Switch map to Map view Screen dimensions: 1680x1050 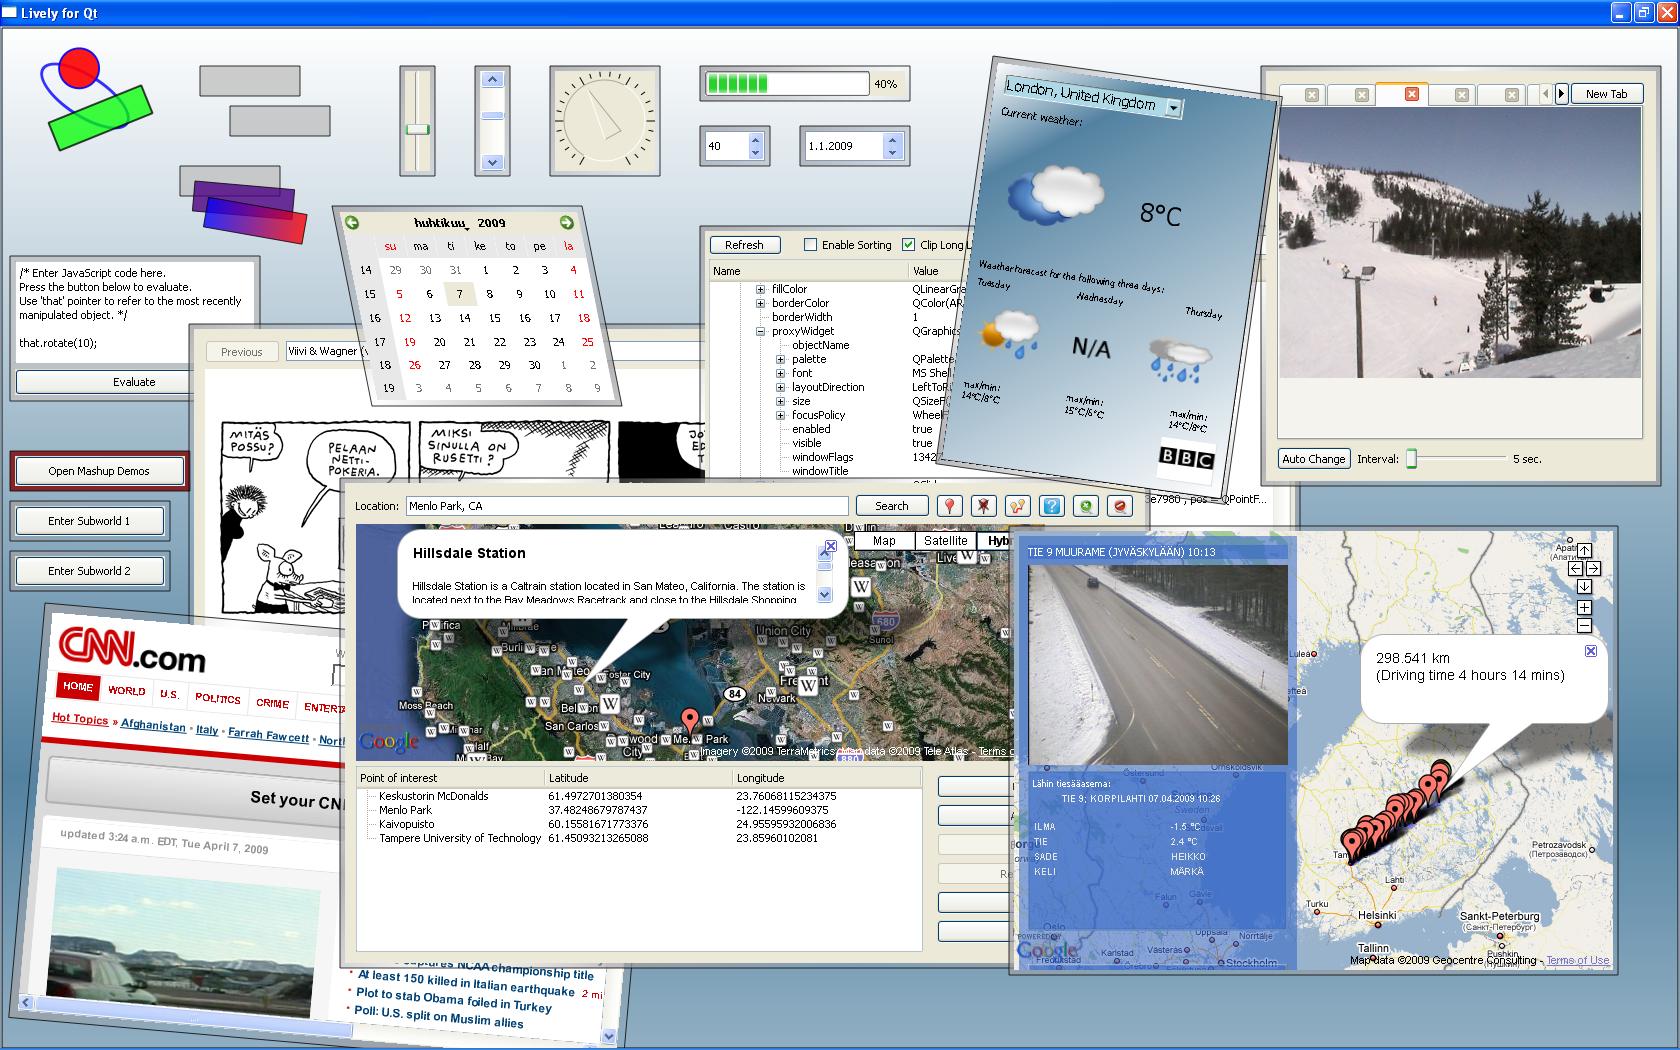(x=884, y=541)
